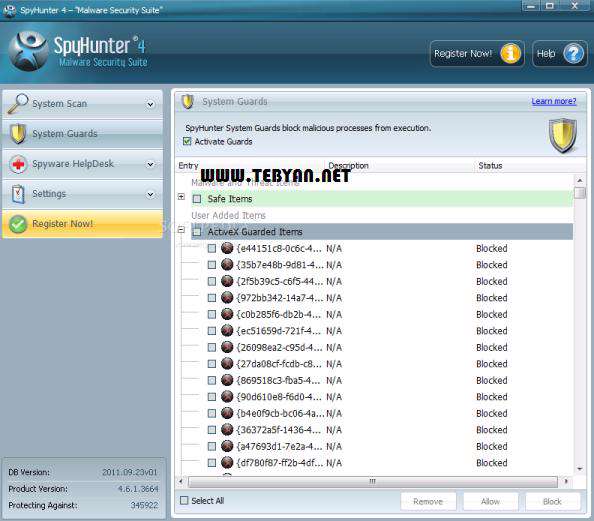Click the horizontal scrollbar thumb

[373, 482]
